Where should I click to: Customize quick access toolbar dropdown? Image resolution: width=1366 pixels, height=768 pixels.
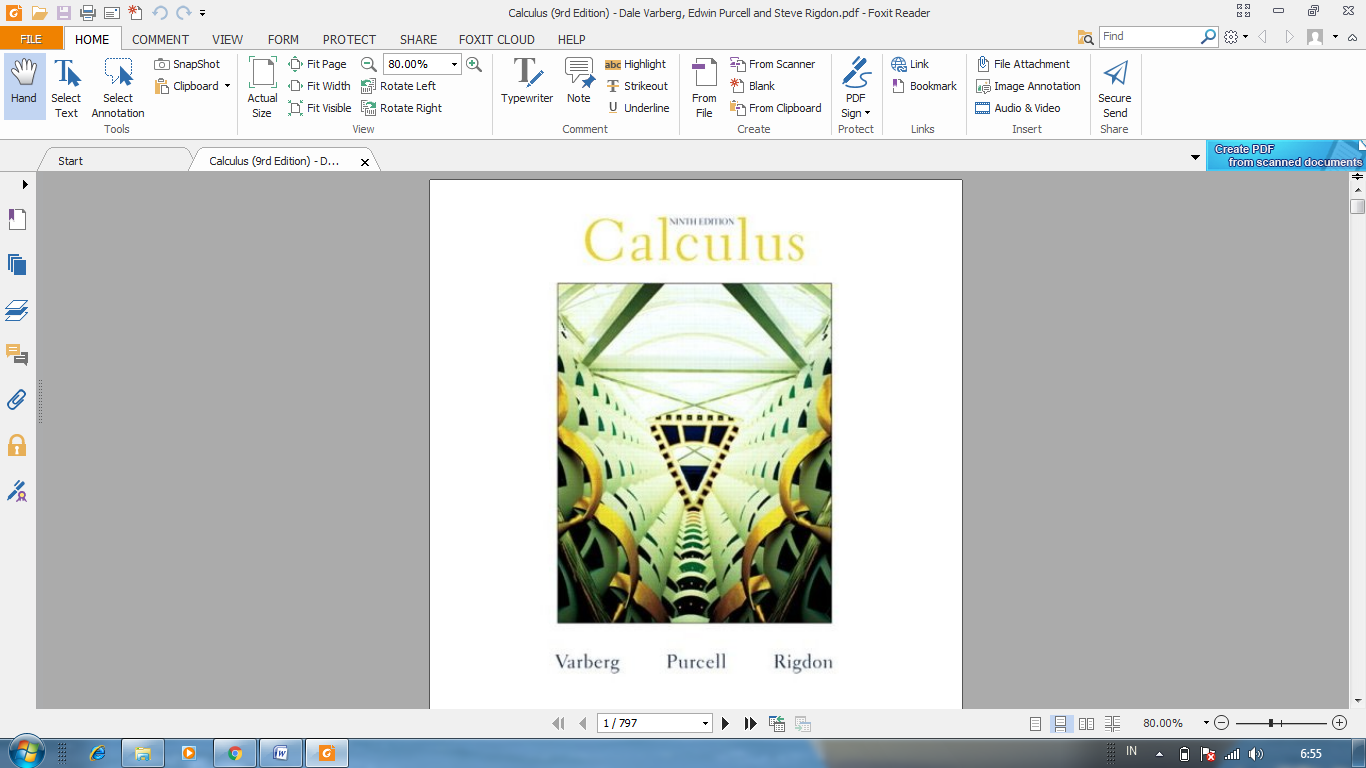pos(202,13)
